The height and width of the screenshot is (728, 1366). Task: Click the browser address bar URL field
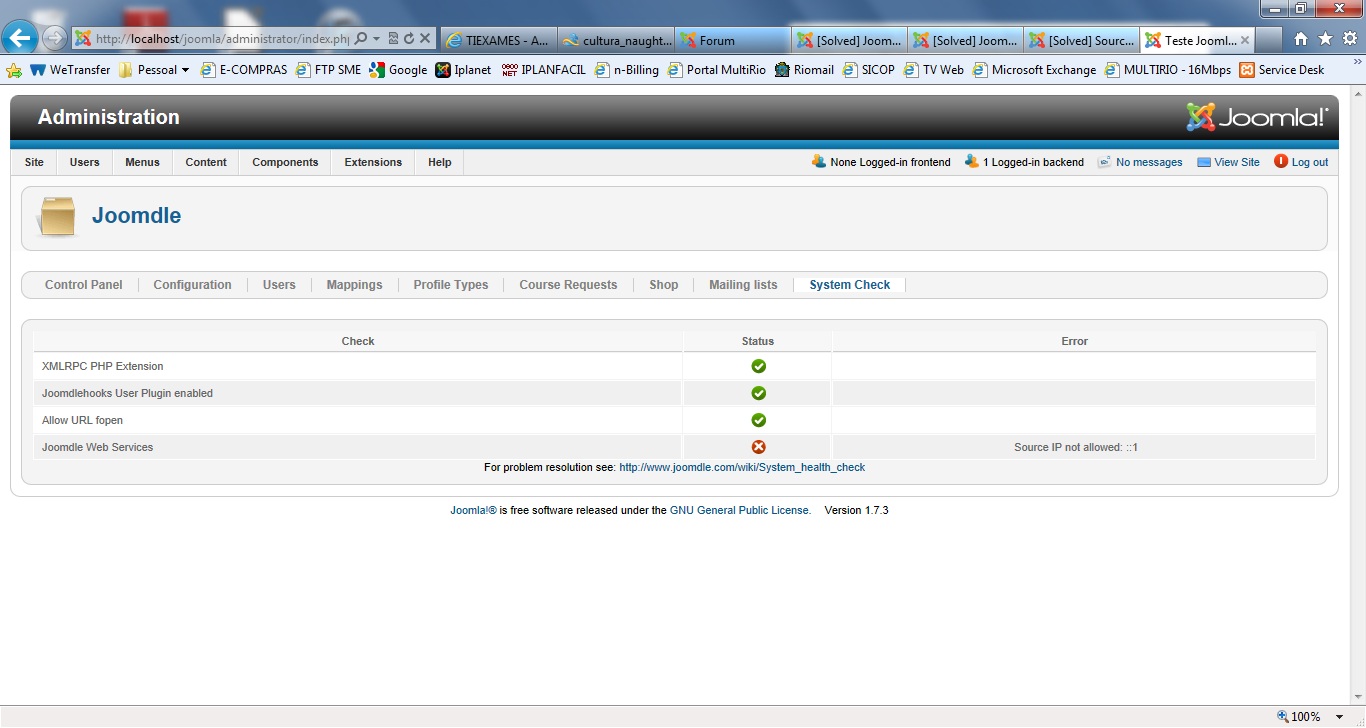tap(220, 39)
